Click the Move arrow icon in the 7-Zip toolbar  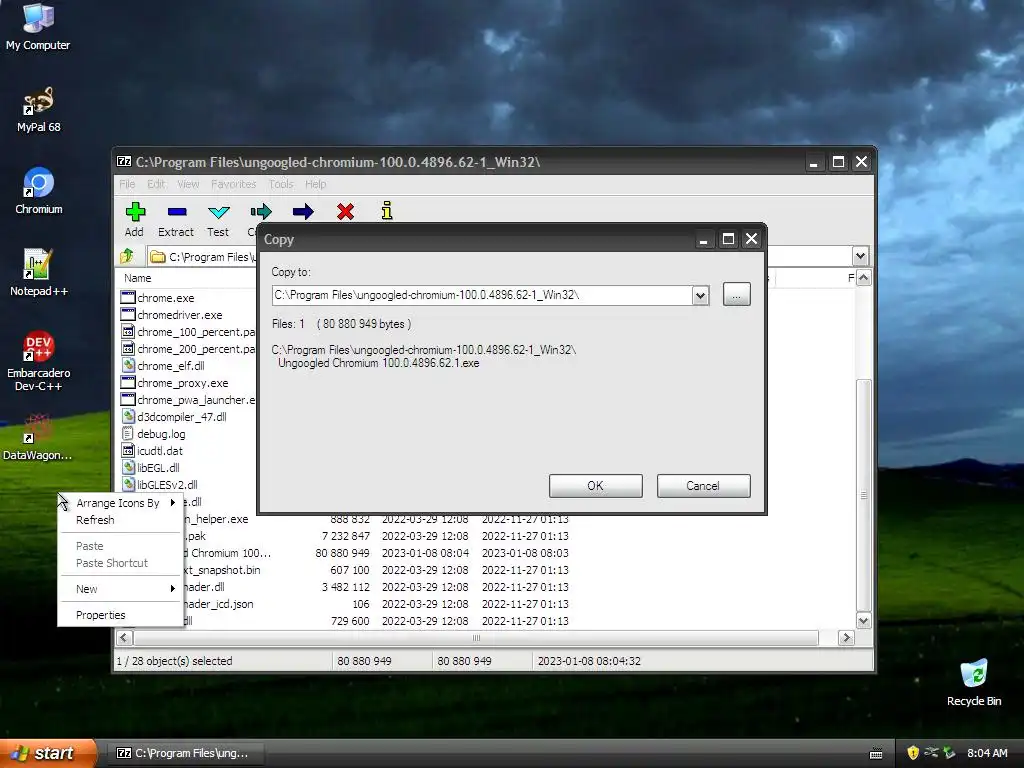click(x=303, y=212)
